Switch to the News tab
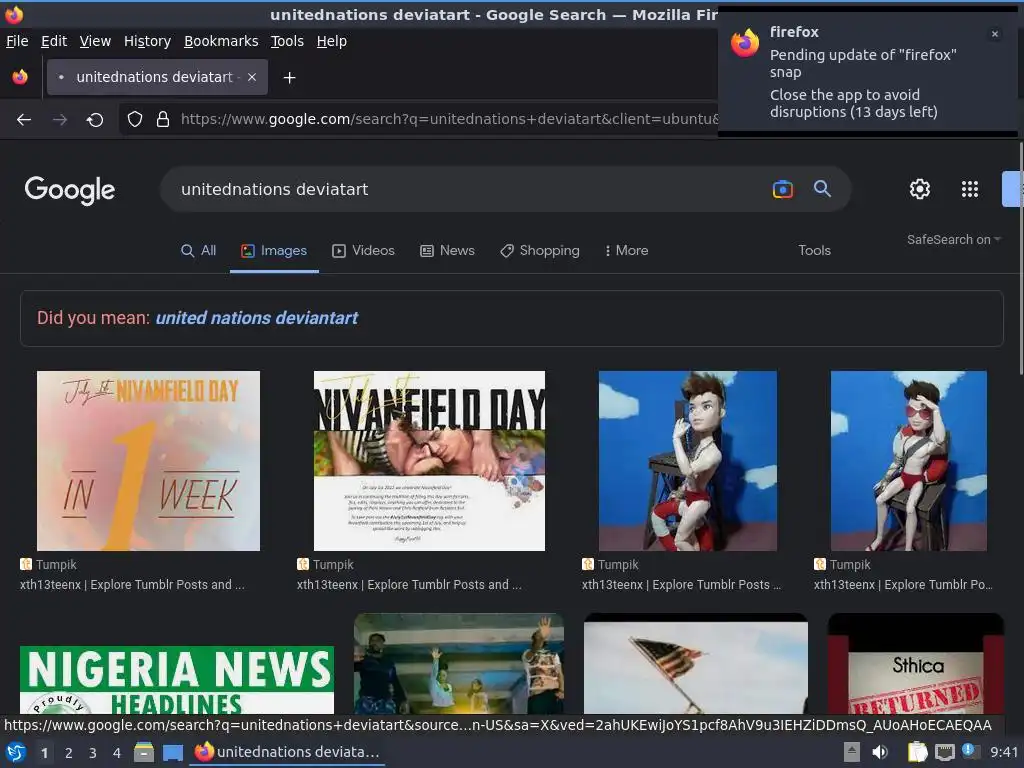The width and height of the screenshot is (1024, 768). (x=447, y=251)
